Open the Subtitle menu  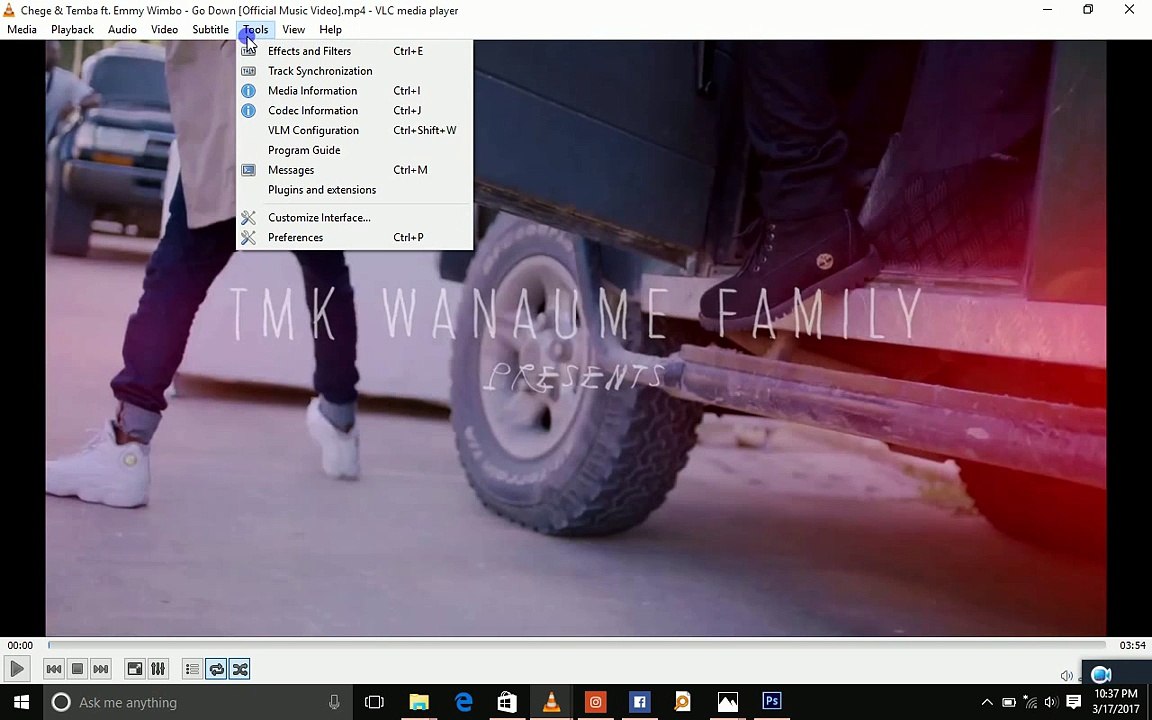click(x=210, y=29)
